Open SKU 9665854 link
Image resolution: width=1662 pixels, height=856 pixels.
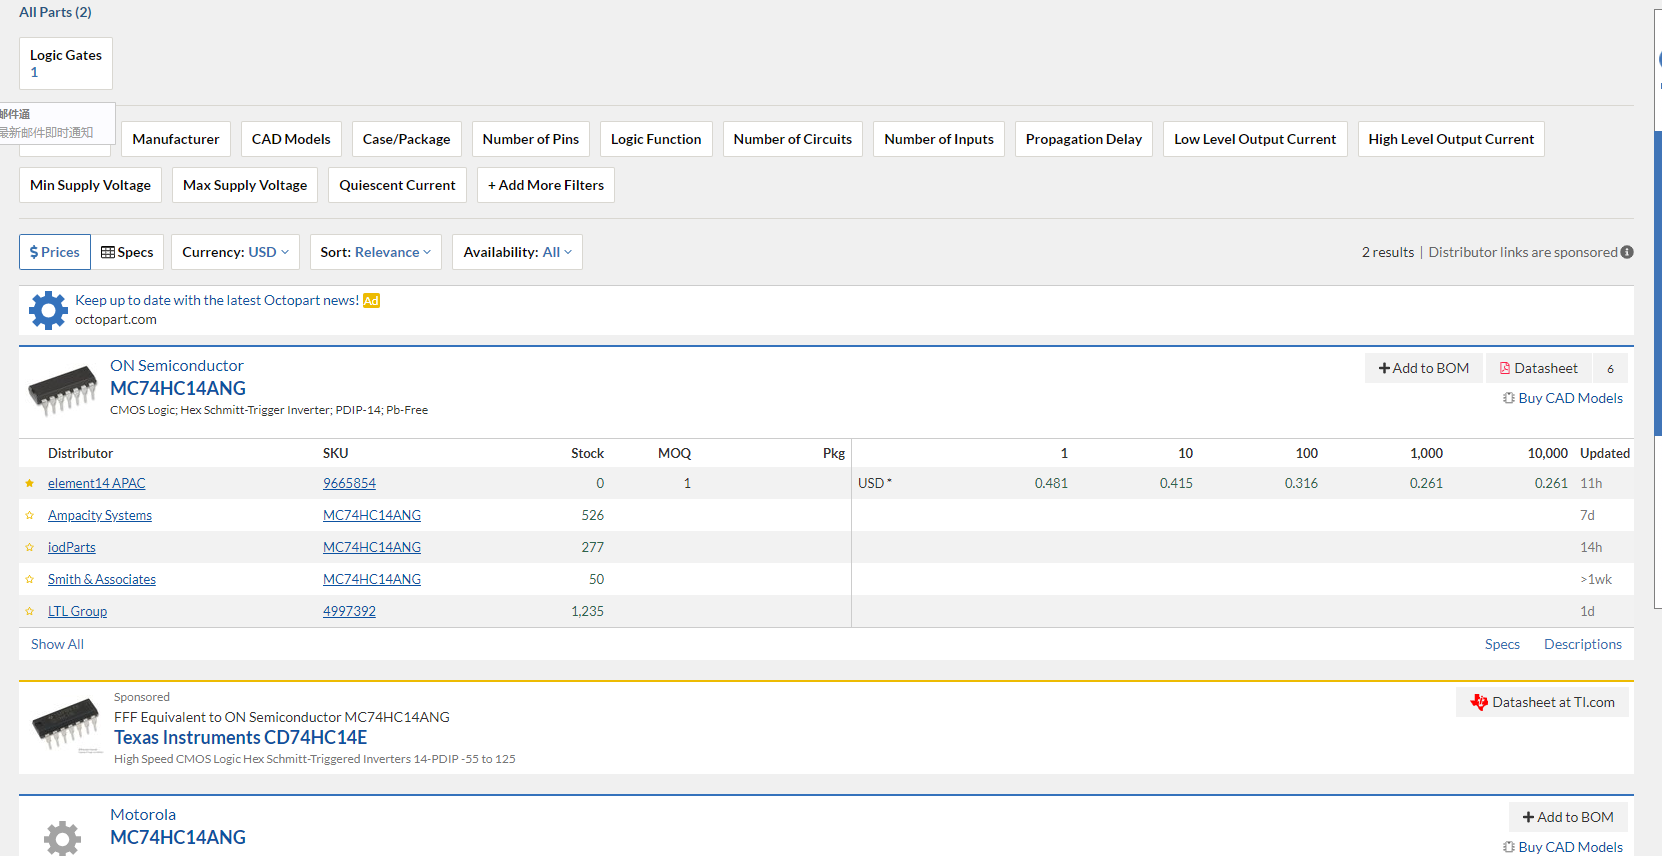[x=349, y=483]
